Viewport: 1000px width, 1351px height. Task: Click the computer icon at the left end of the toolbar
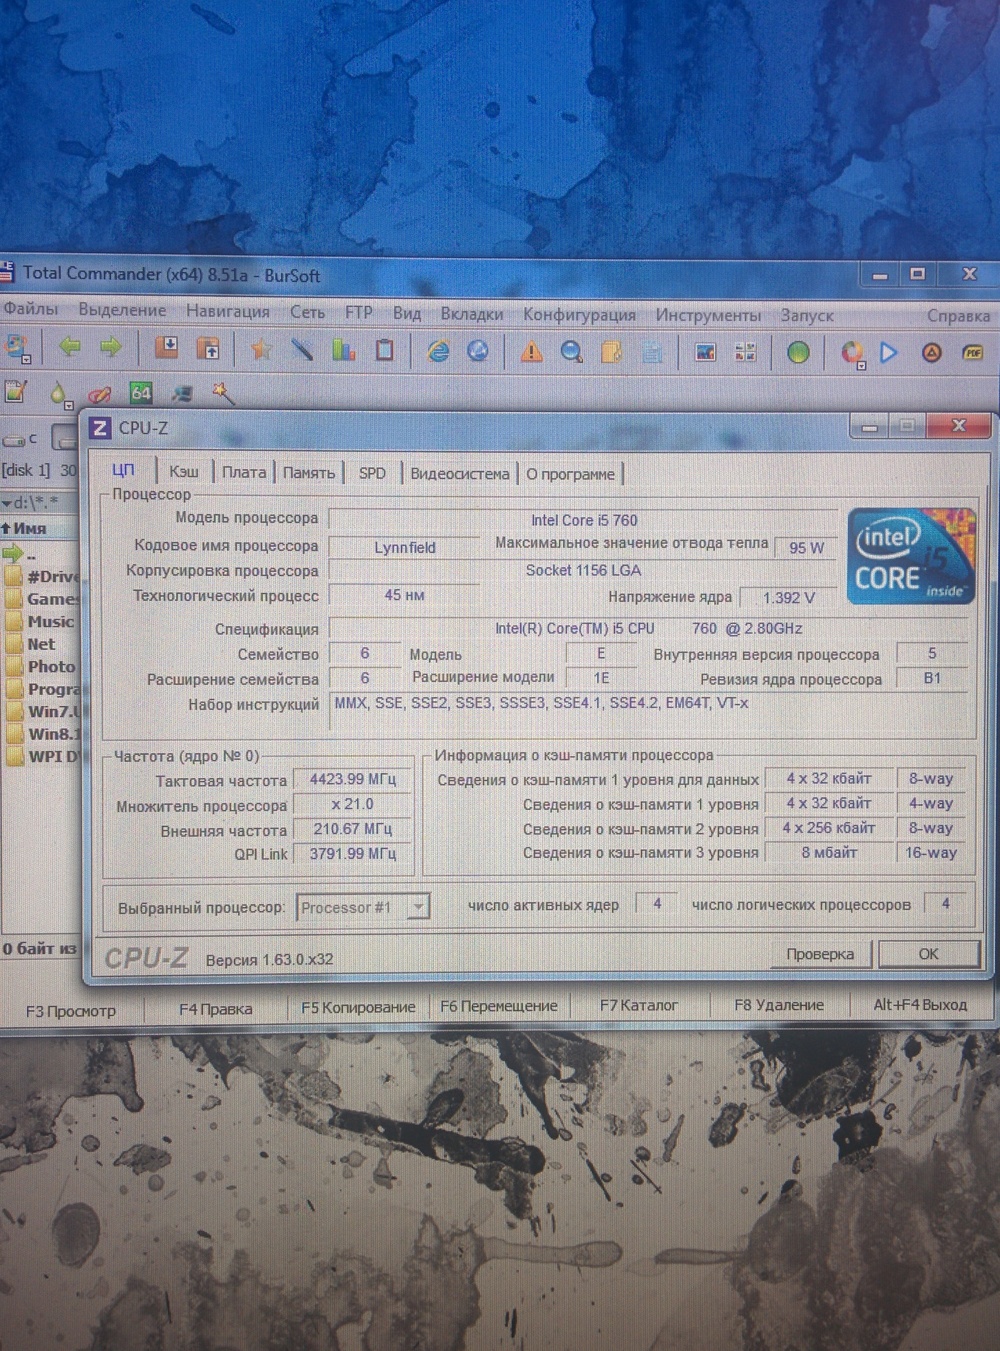coord(17,347)
